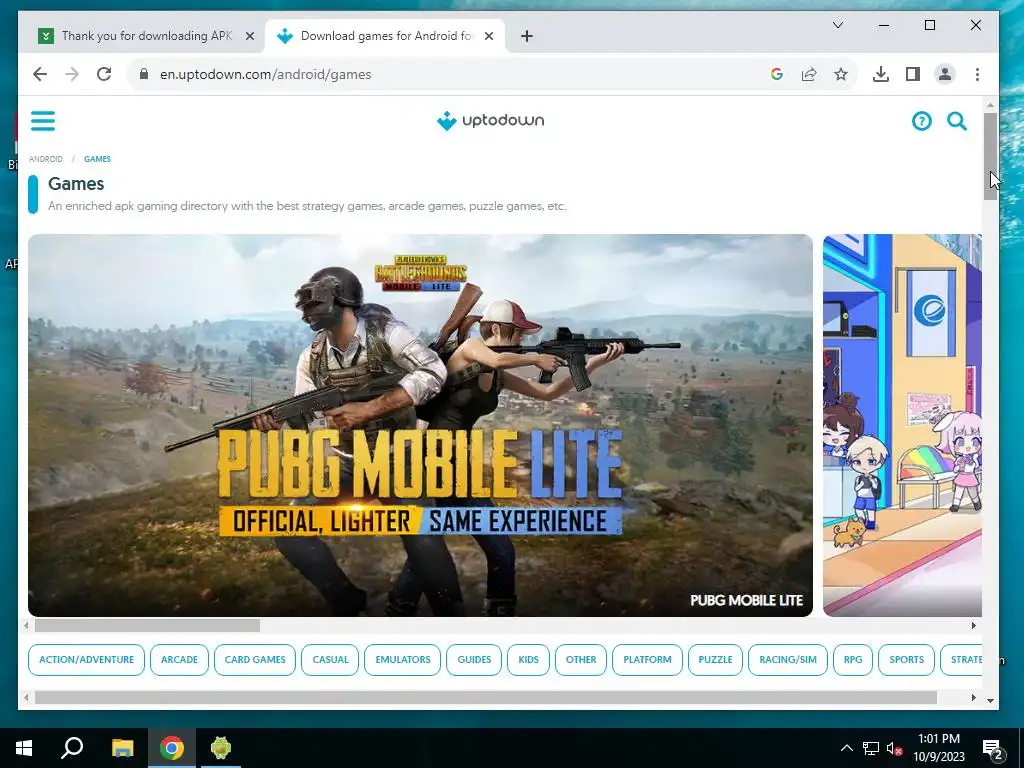Show hidden tray icons chevron
The width and height of the screenshot is (1024, 768).
846,748
